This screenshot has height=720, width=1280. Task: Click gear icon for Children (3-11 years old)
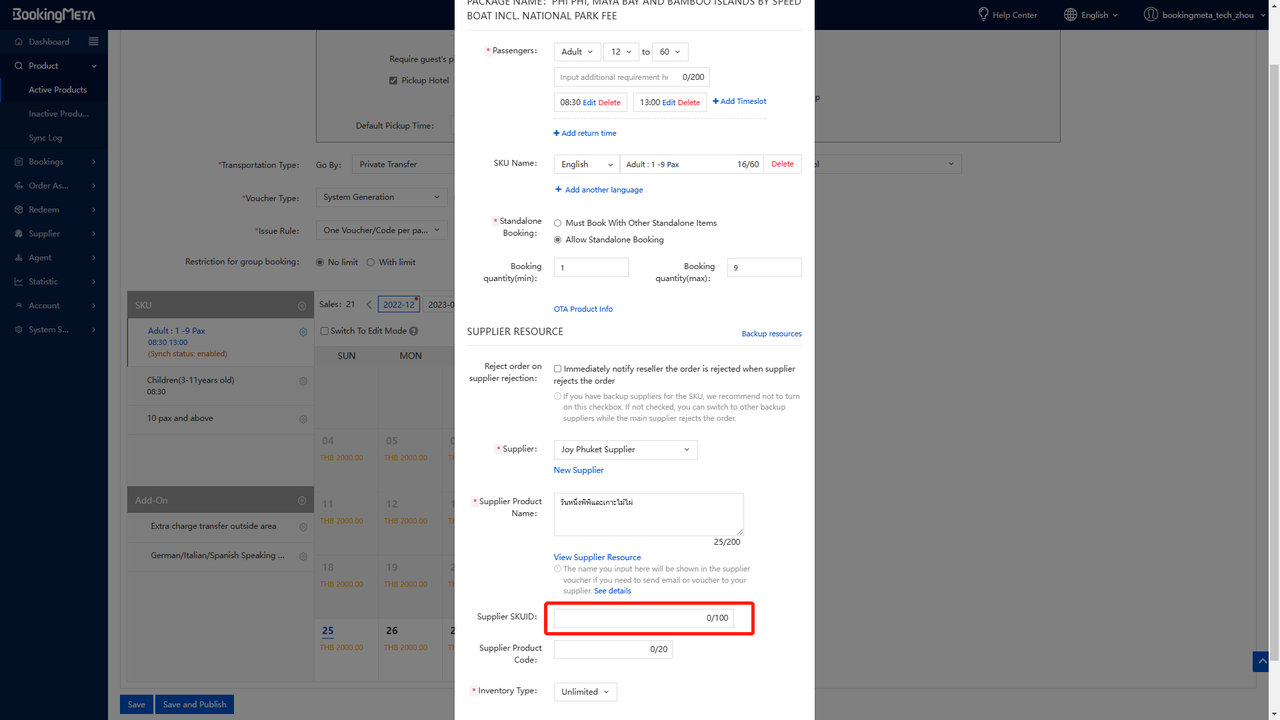(303, 381)
